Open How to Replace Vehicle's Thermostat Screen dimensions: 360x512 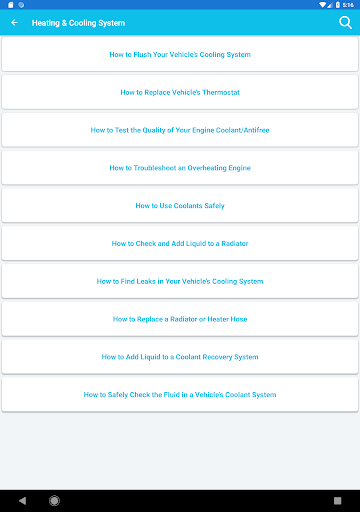(180, 92)
